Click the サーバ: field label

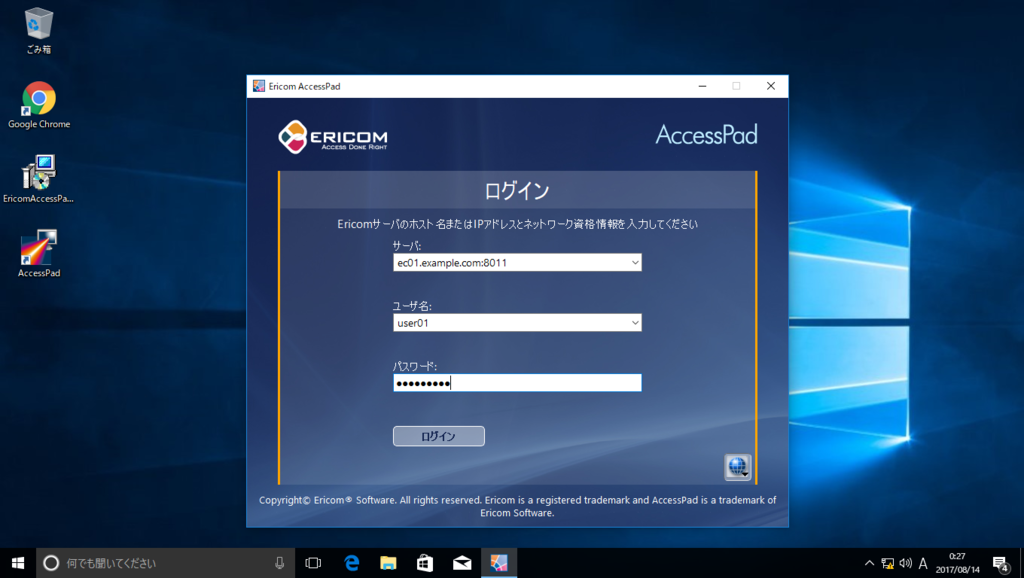406,246
